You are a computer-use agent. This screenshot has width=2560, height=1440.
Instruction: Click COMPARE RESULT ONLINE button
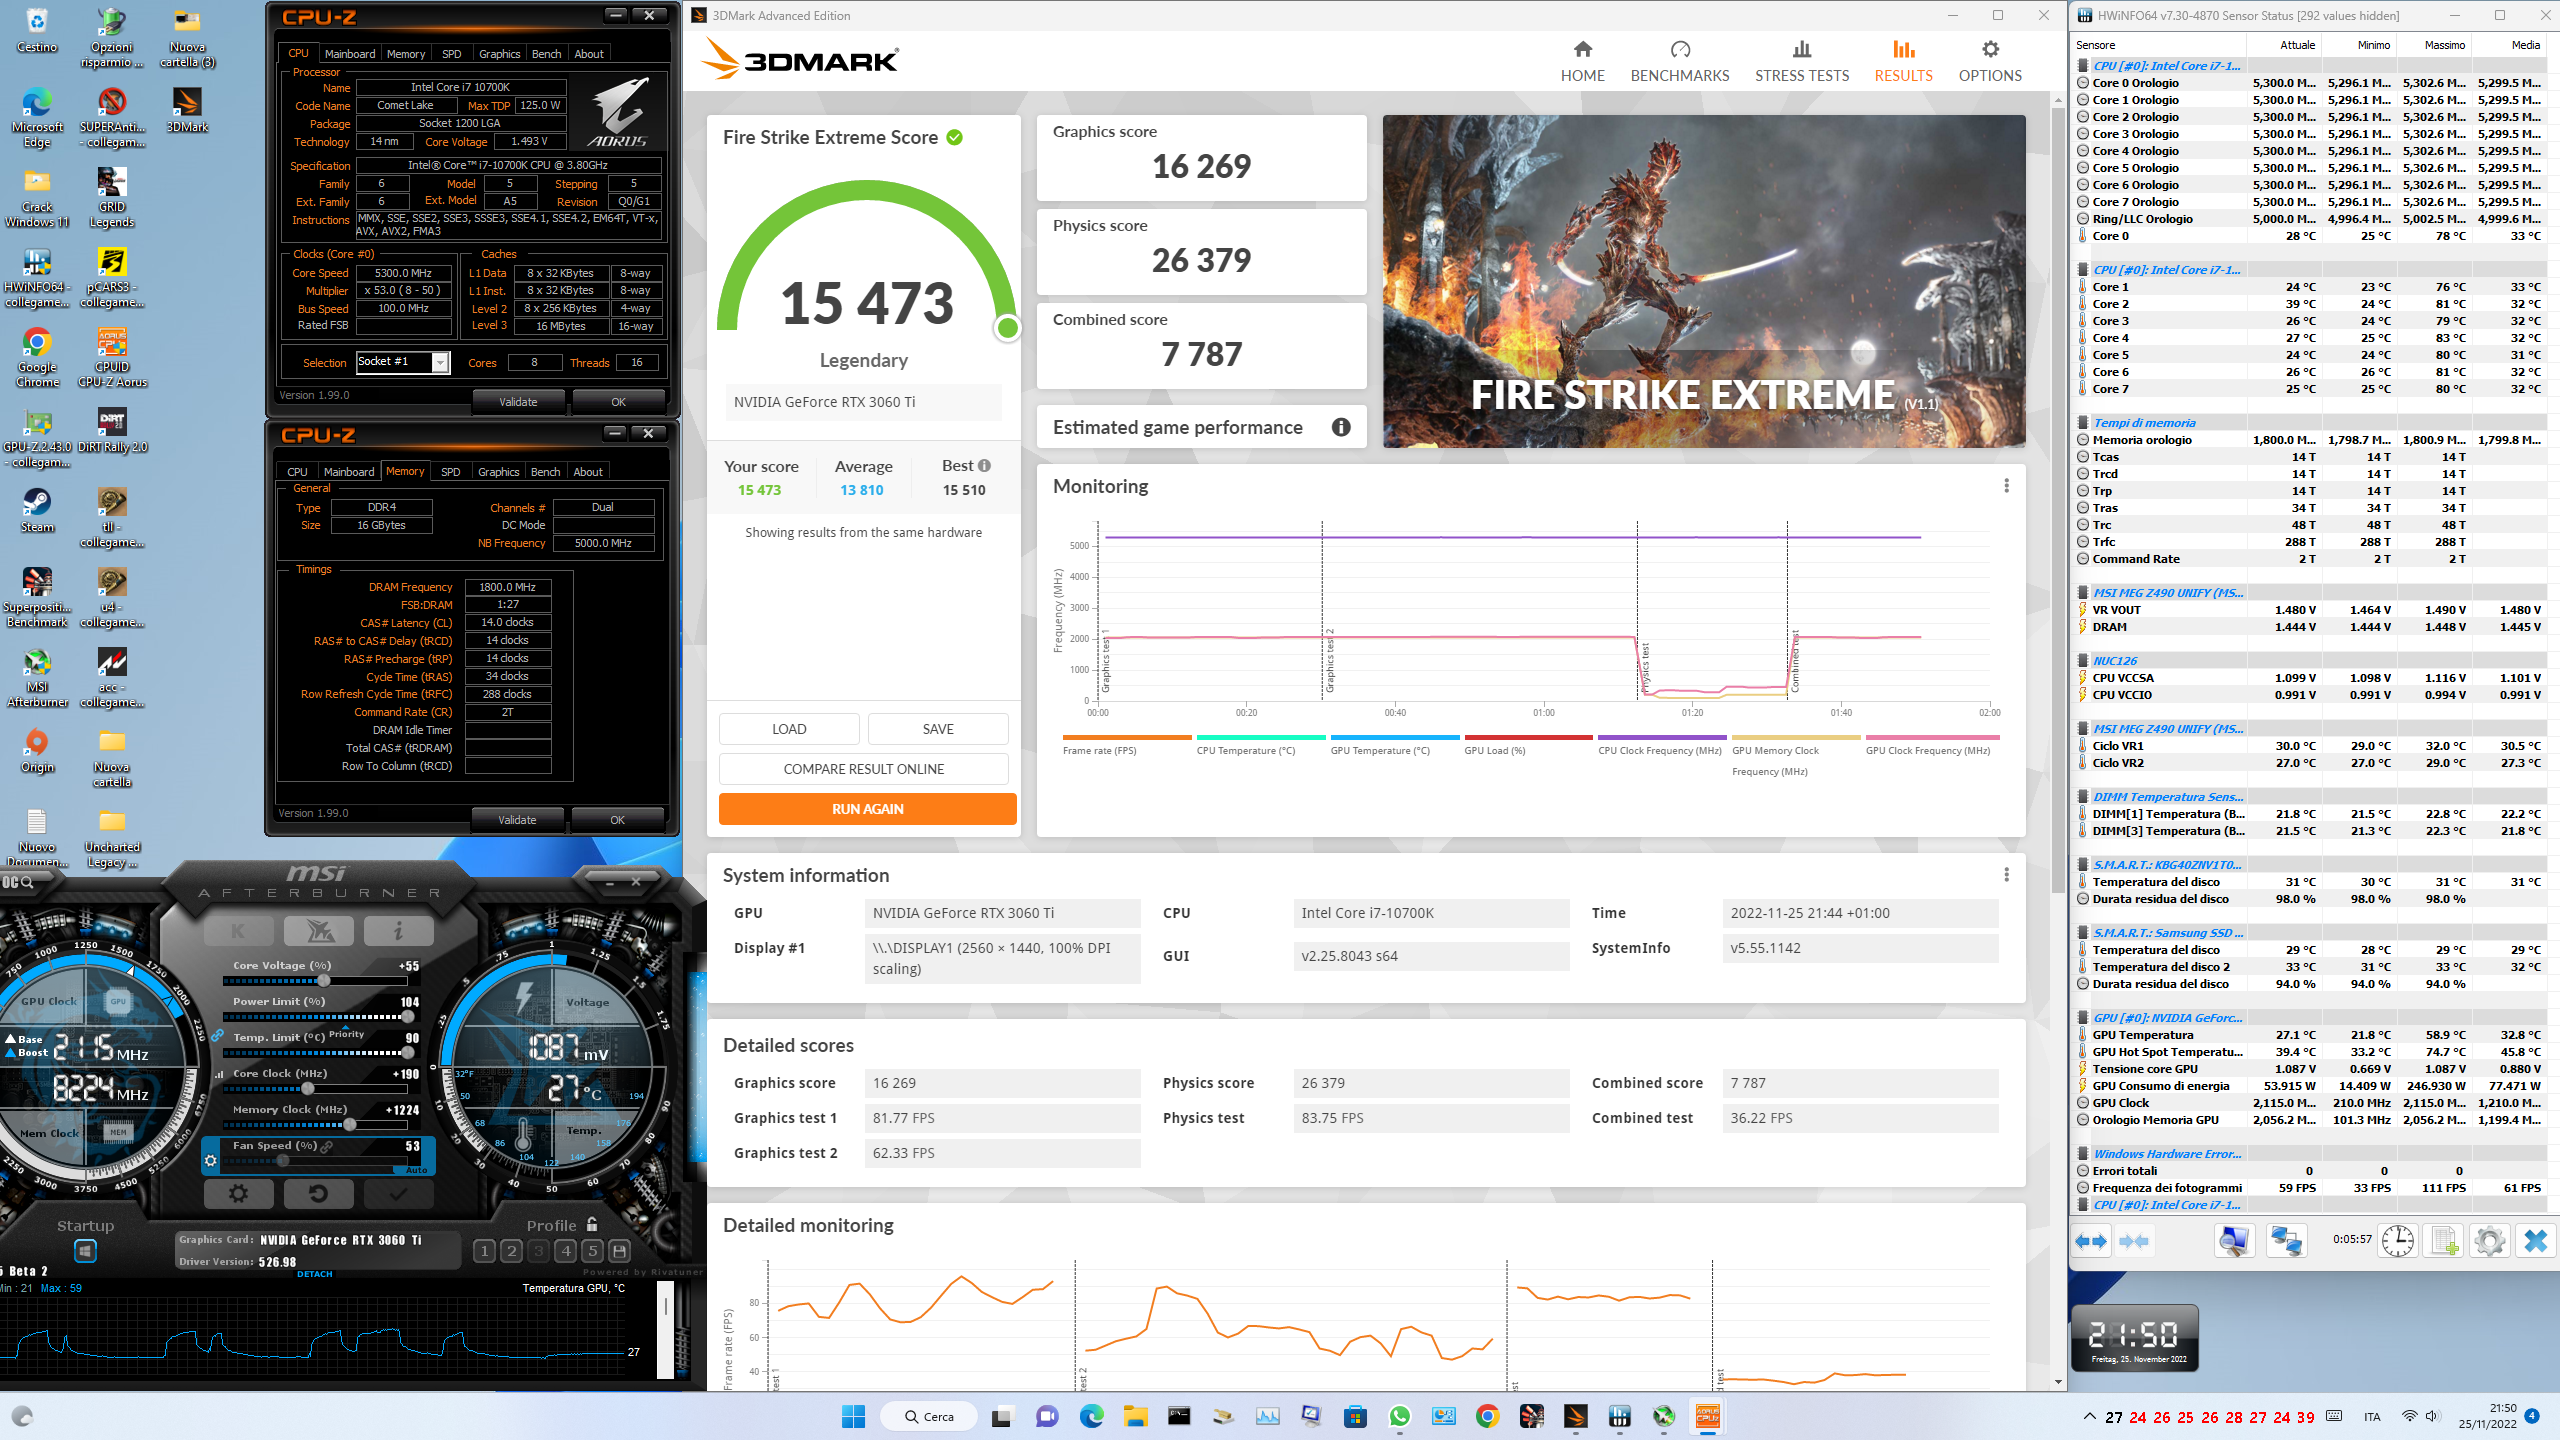pyautogui.click(x=863, y=769)
